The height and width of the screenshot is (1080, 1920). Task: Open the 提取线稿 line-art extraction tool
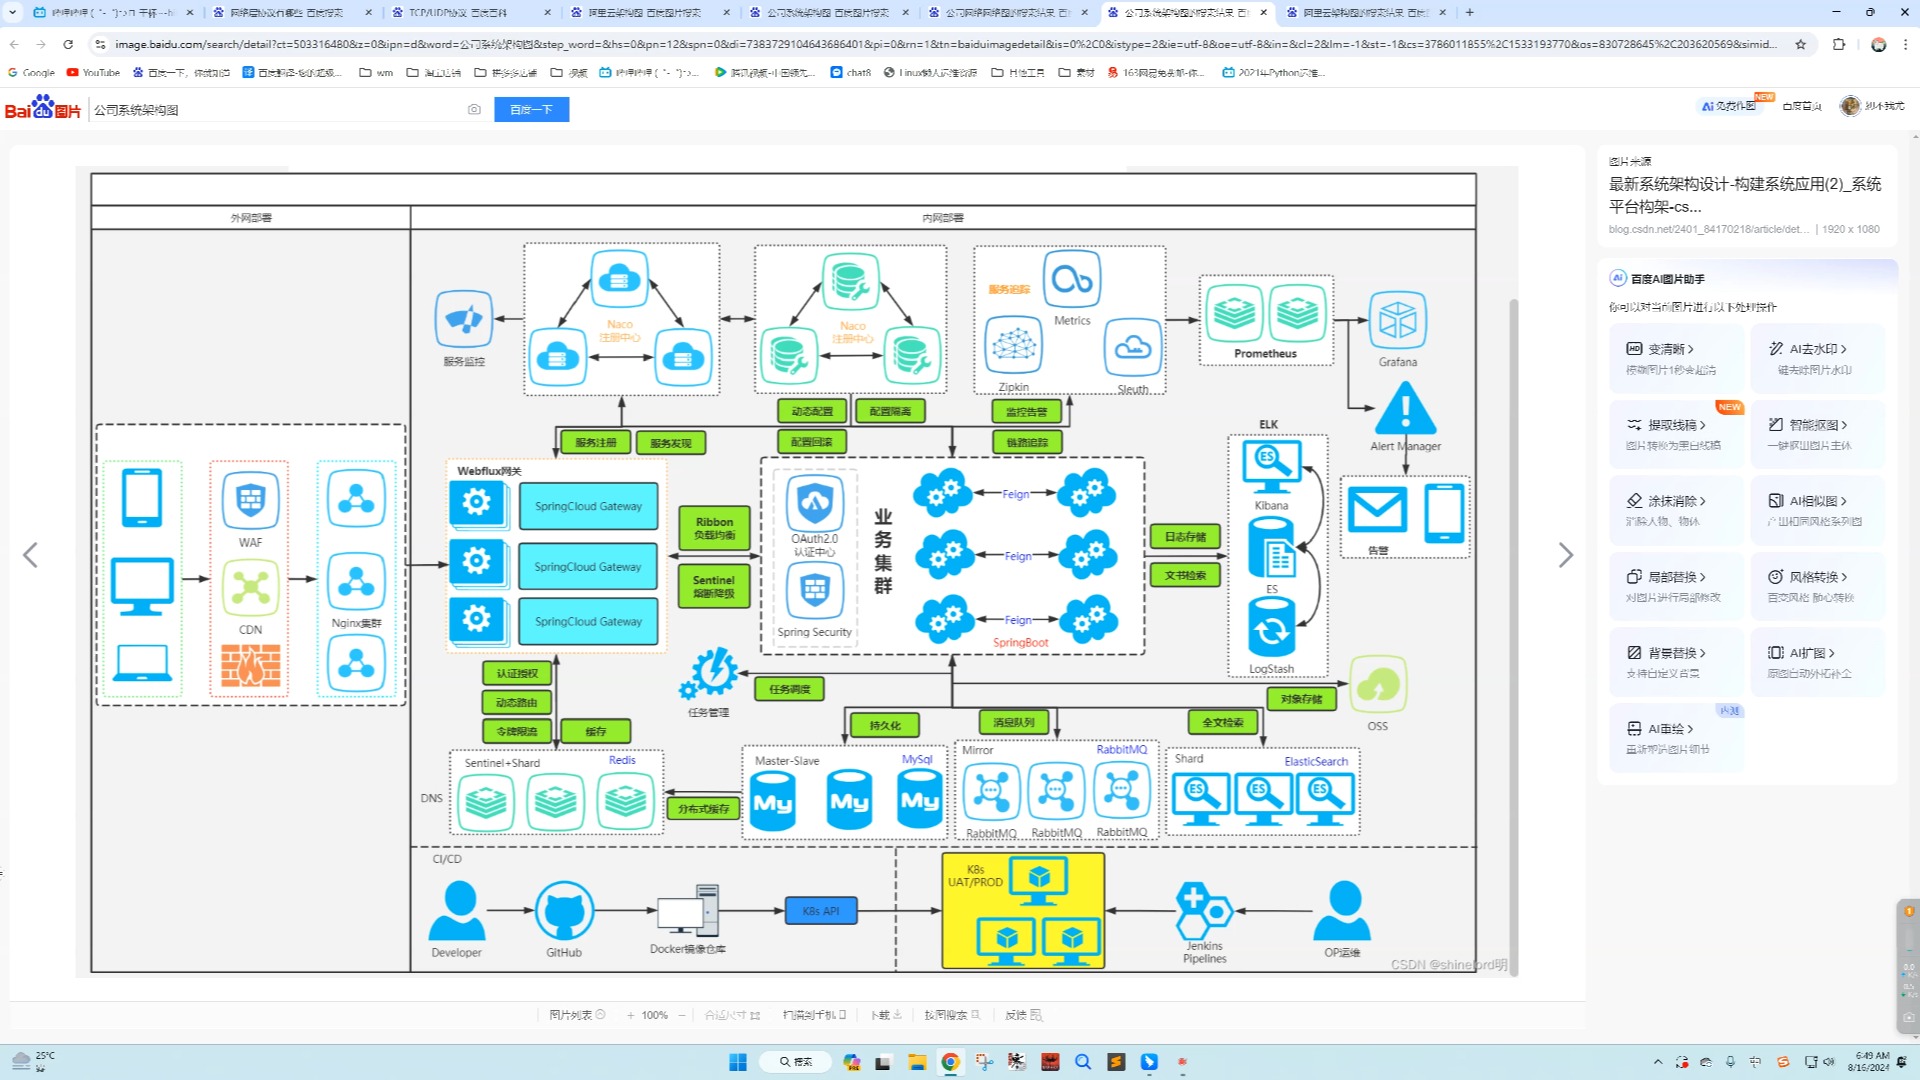click(1676, 434)
